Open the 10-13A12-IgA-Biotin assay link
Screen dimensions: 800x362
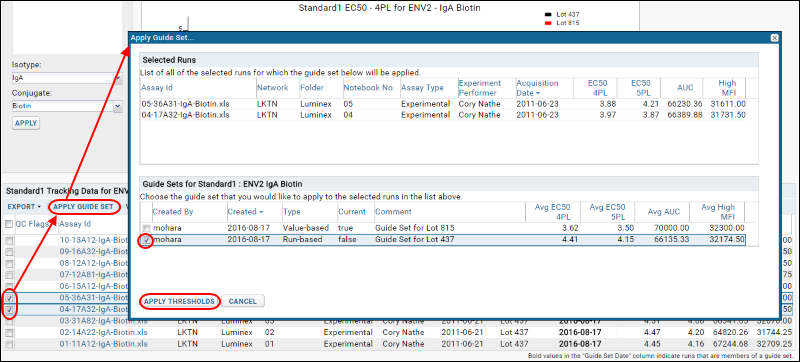click(x=93, y=240)
